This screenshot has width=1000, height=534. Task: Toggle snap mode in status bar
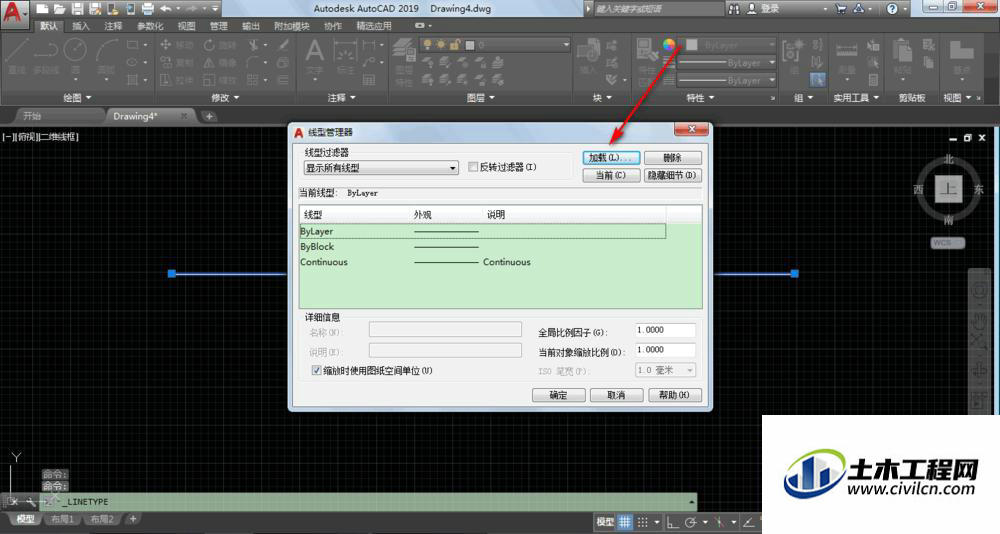click(643, 521)
